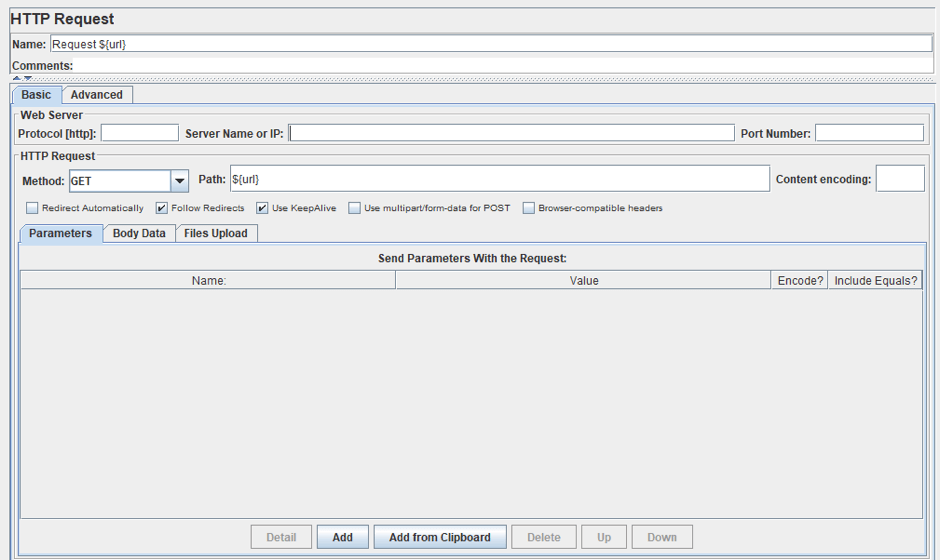Viewport: 940px width, 560px height.
Task: Click the Path field containing ${url}
Action: (x=500, y=179)
